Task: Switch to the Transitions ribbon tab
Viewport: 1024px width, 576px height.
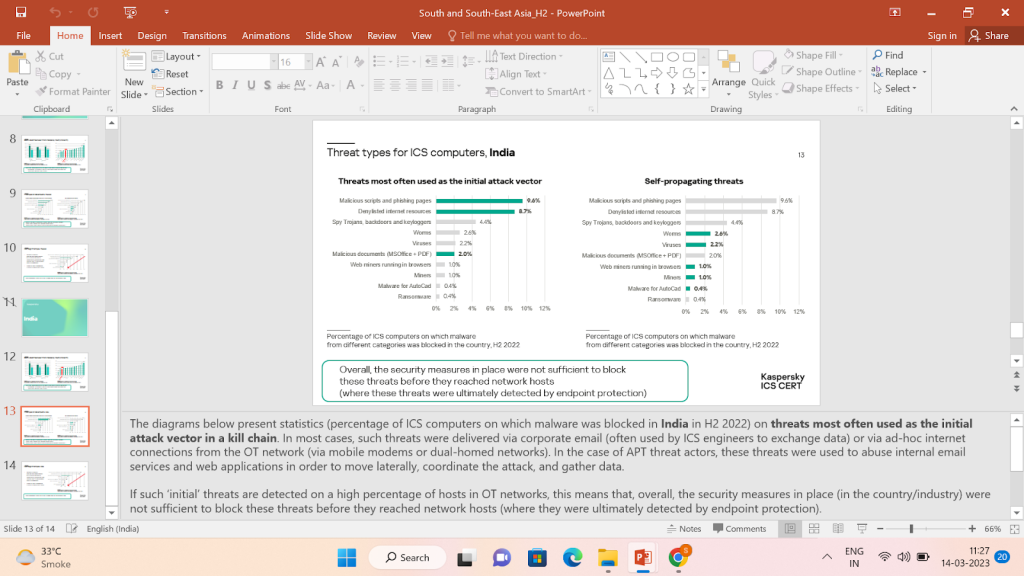Action: point(204,35)
